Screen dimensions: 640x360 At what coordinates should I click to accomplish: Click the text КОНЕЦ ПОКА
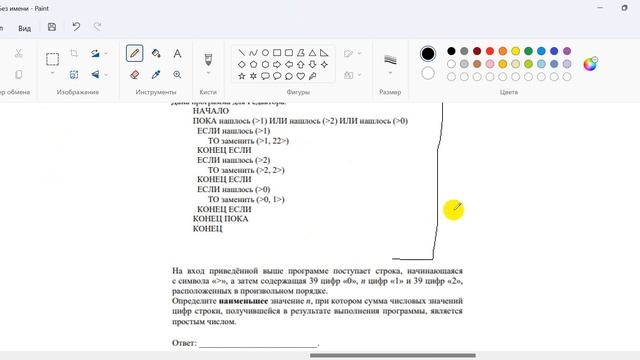[x=220, y=219]
